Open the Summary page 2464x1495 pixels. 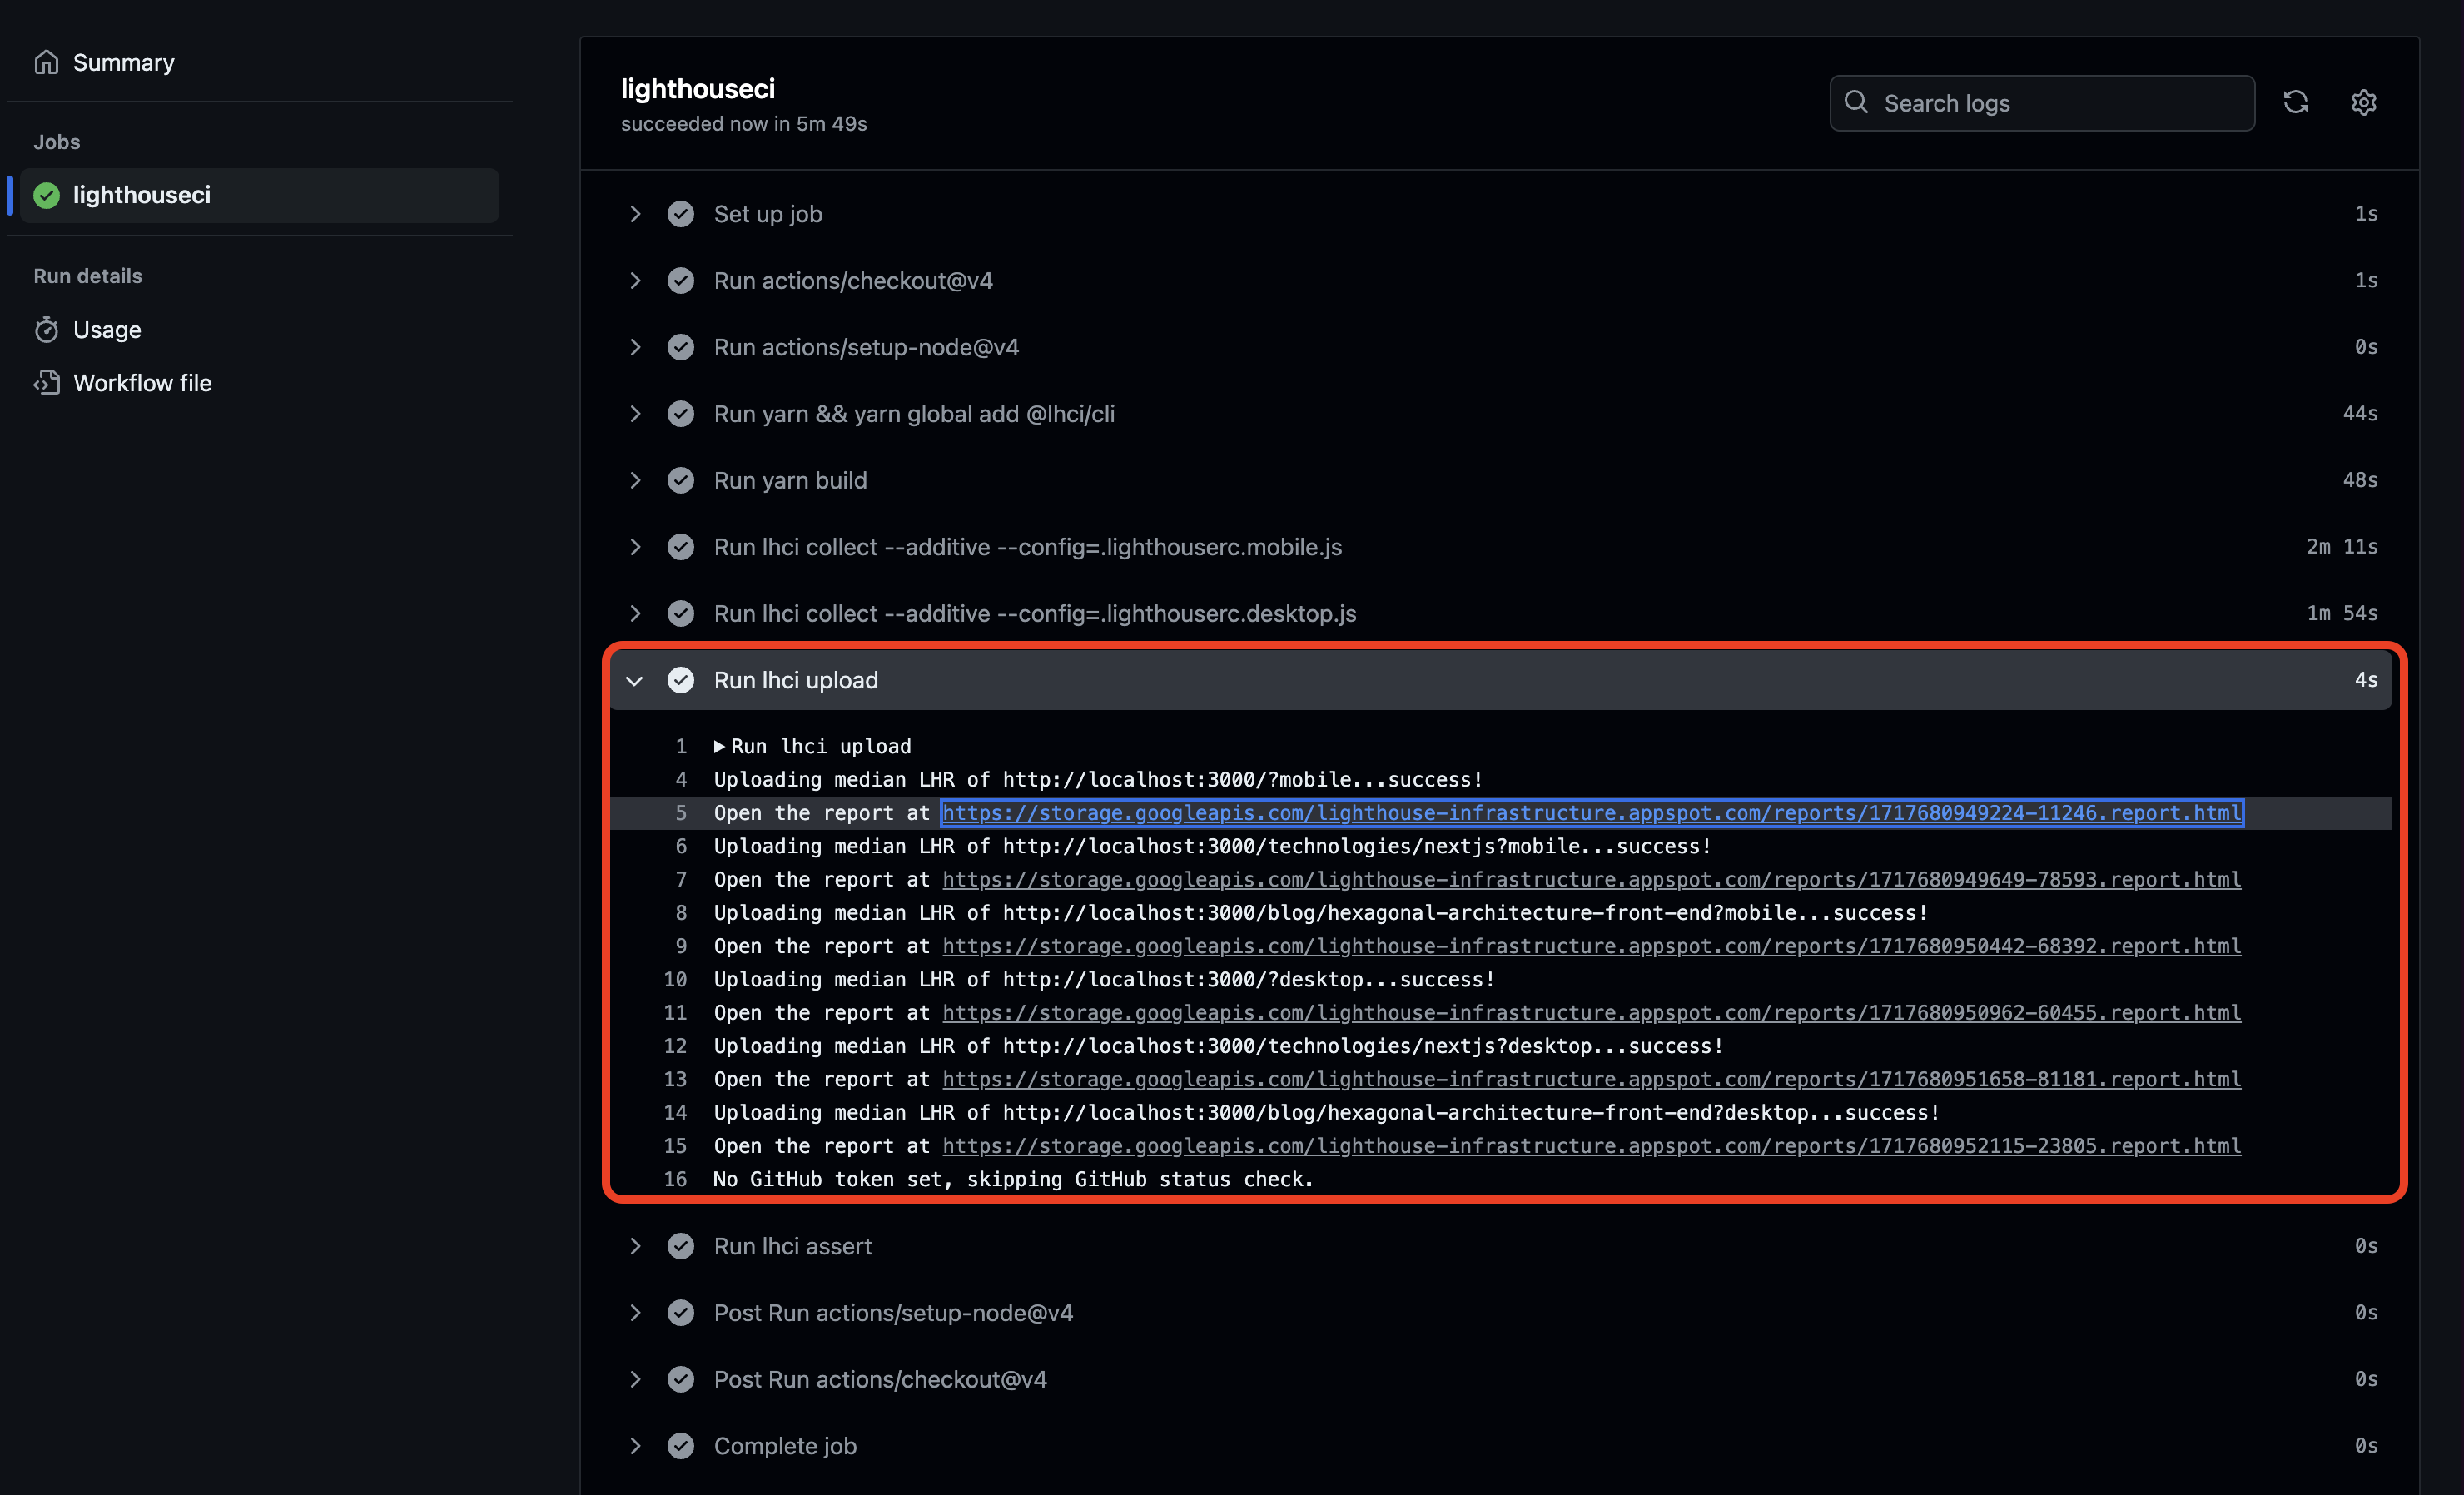pos(123,62)
